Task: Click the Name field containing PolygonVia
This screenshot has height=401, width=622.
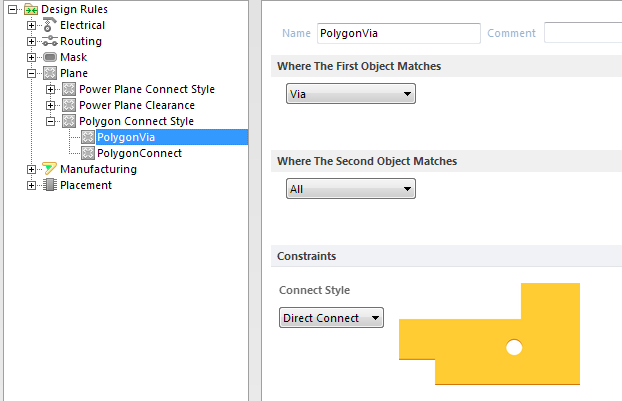Action: pos(399,33)
